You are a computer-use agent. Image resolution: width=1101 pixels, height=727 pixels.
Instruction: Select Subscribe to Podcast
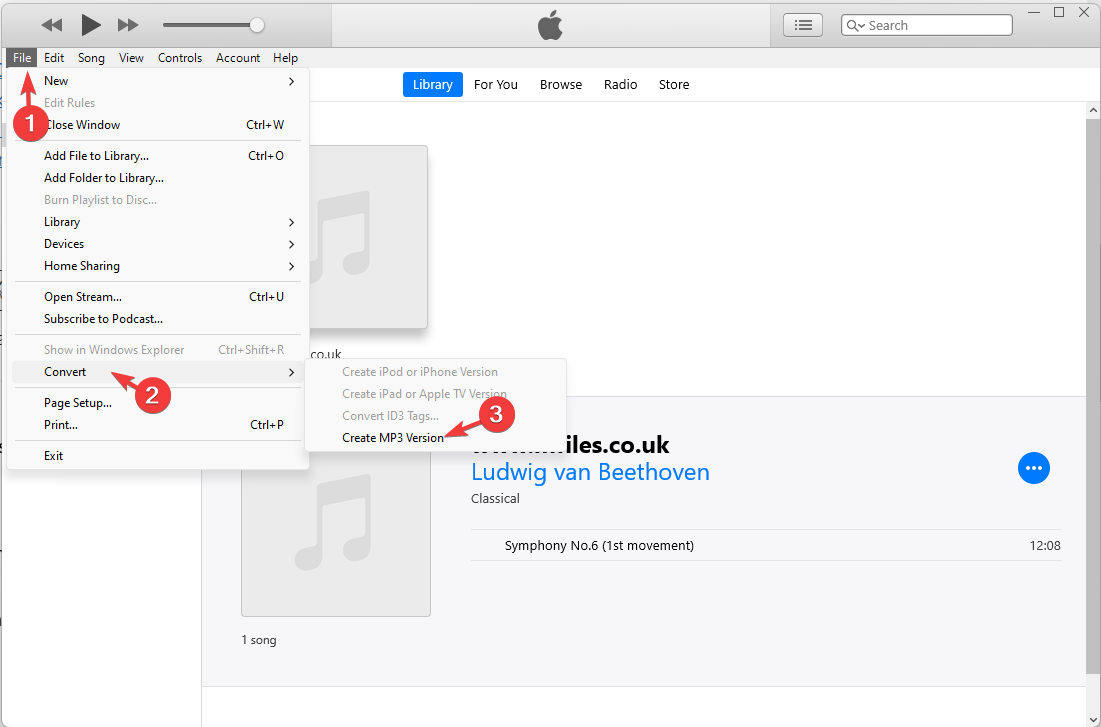[x=158, y=319]
